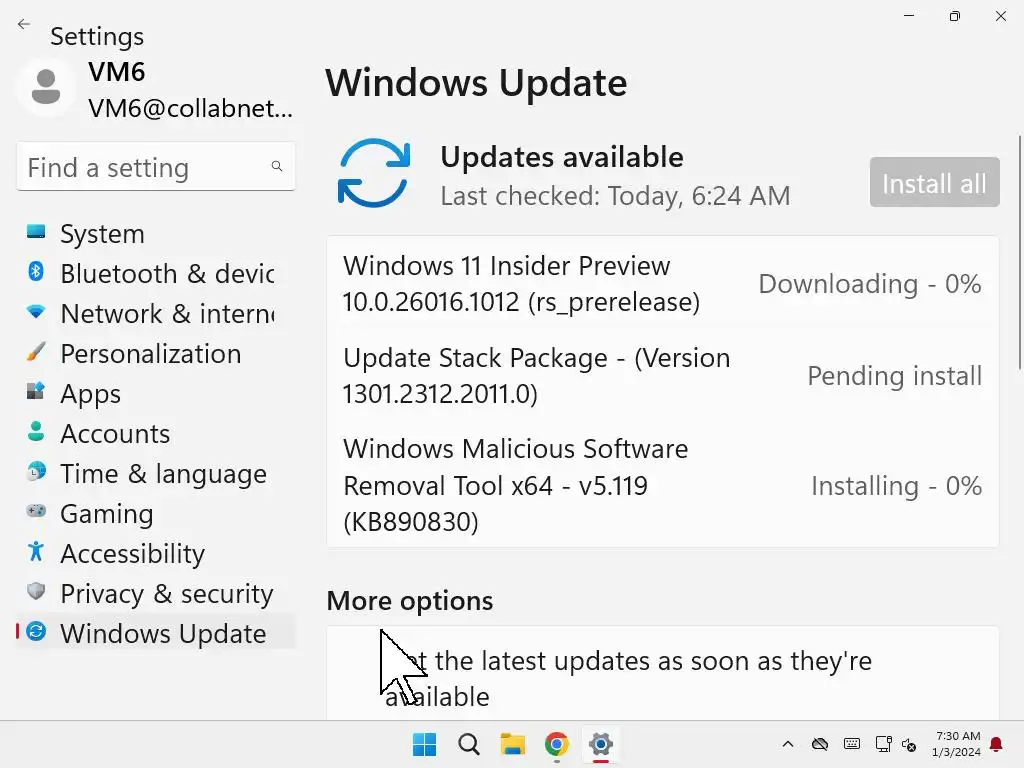
Task: Open Network & internet settings
Action: [x=155, y=313]
